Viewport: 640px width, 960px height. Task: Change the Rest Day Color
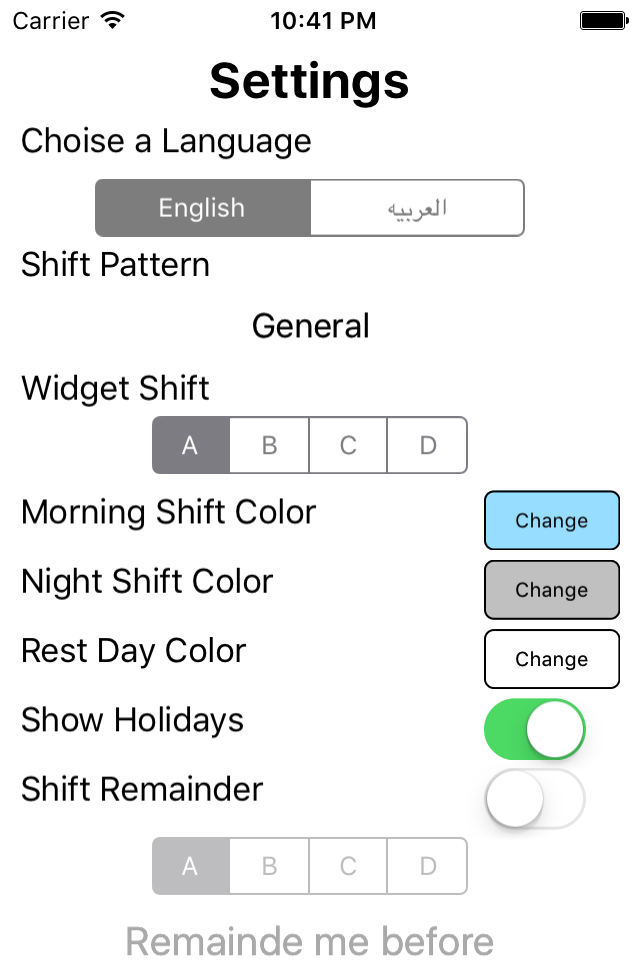click(x=551, y=659)
